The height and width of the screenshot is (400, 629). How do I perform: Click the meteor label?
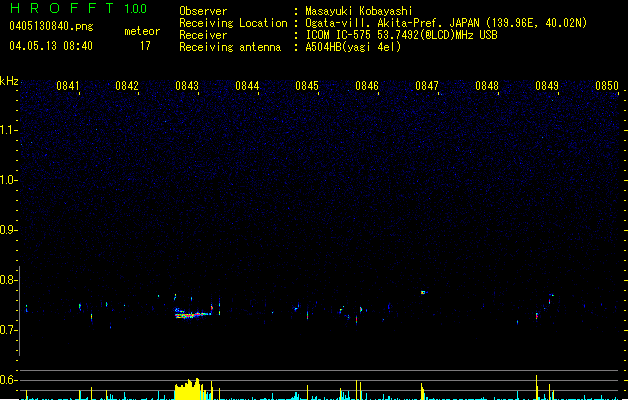point(142,31)
